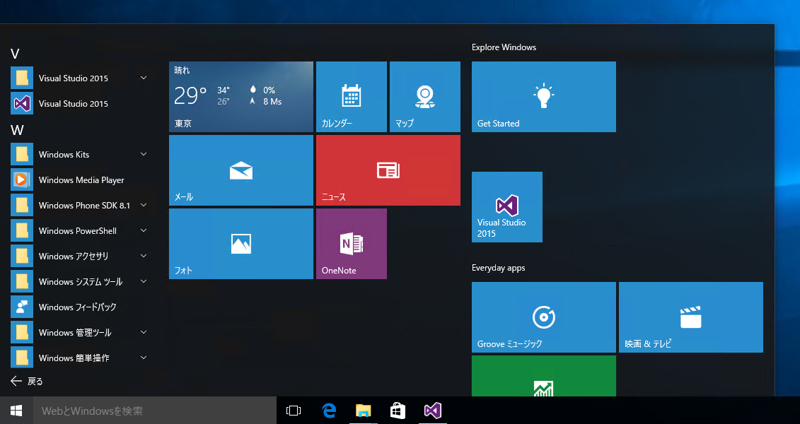This screenshot has width=800, height=424.
Task: Click the Windows アクセサリ folder icon
Action: tap(22, 256)
